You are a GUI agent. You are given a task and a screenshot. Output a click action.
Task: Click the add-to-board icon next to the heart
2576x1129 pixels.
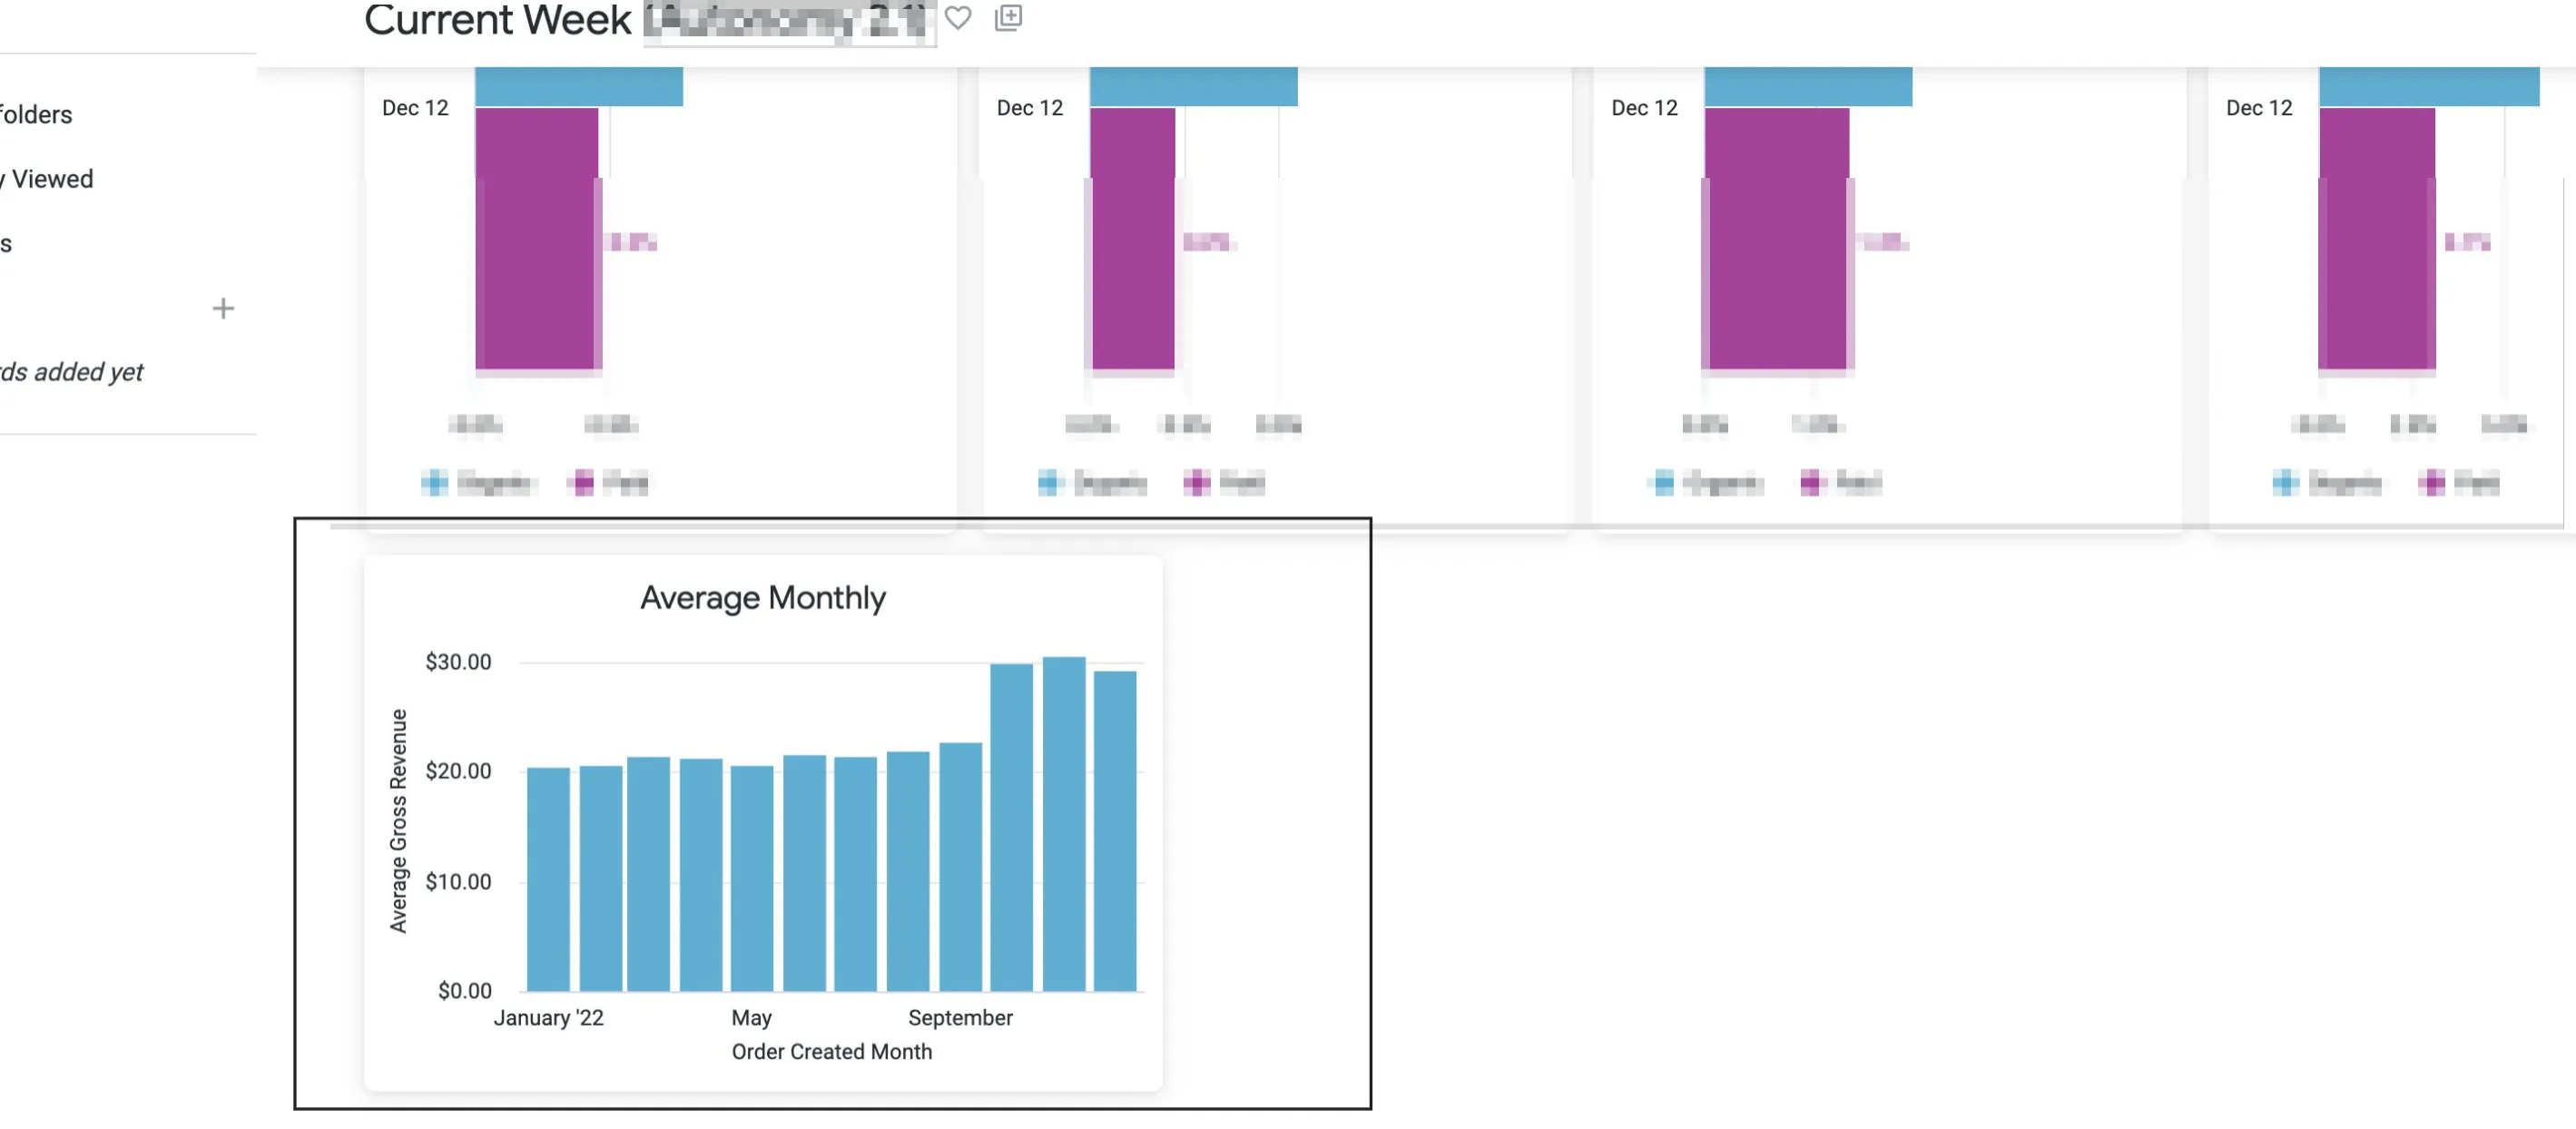(x=1008, y=17)
